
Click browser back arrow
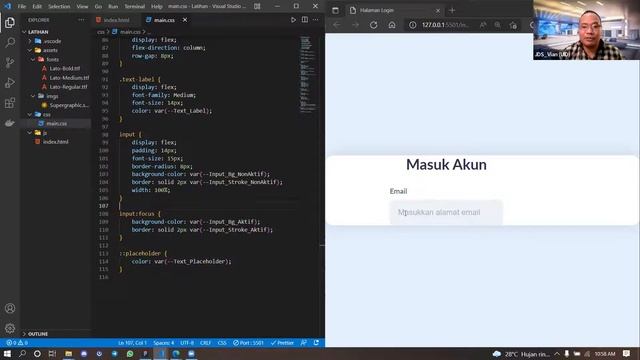tap(336, 25)
